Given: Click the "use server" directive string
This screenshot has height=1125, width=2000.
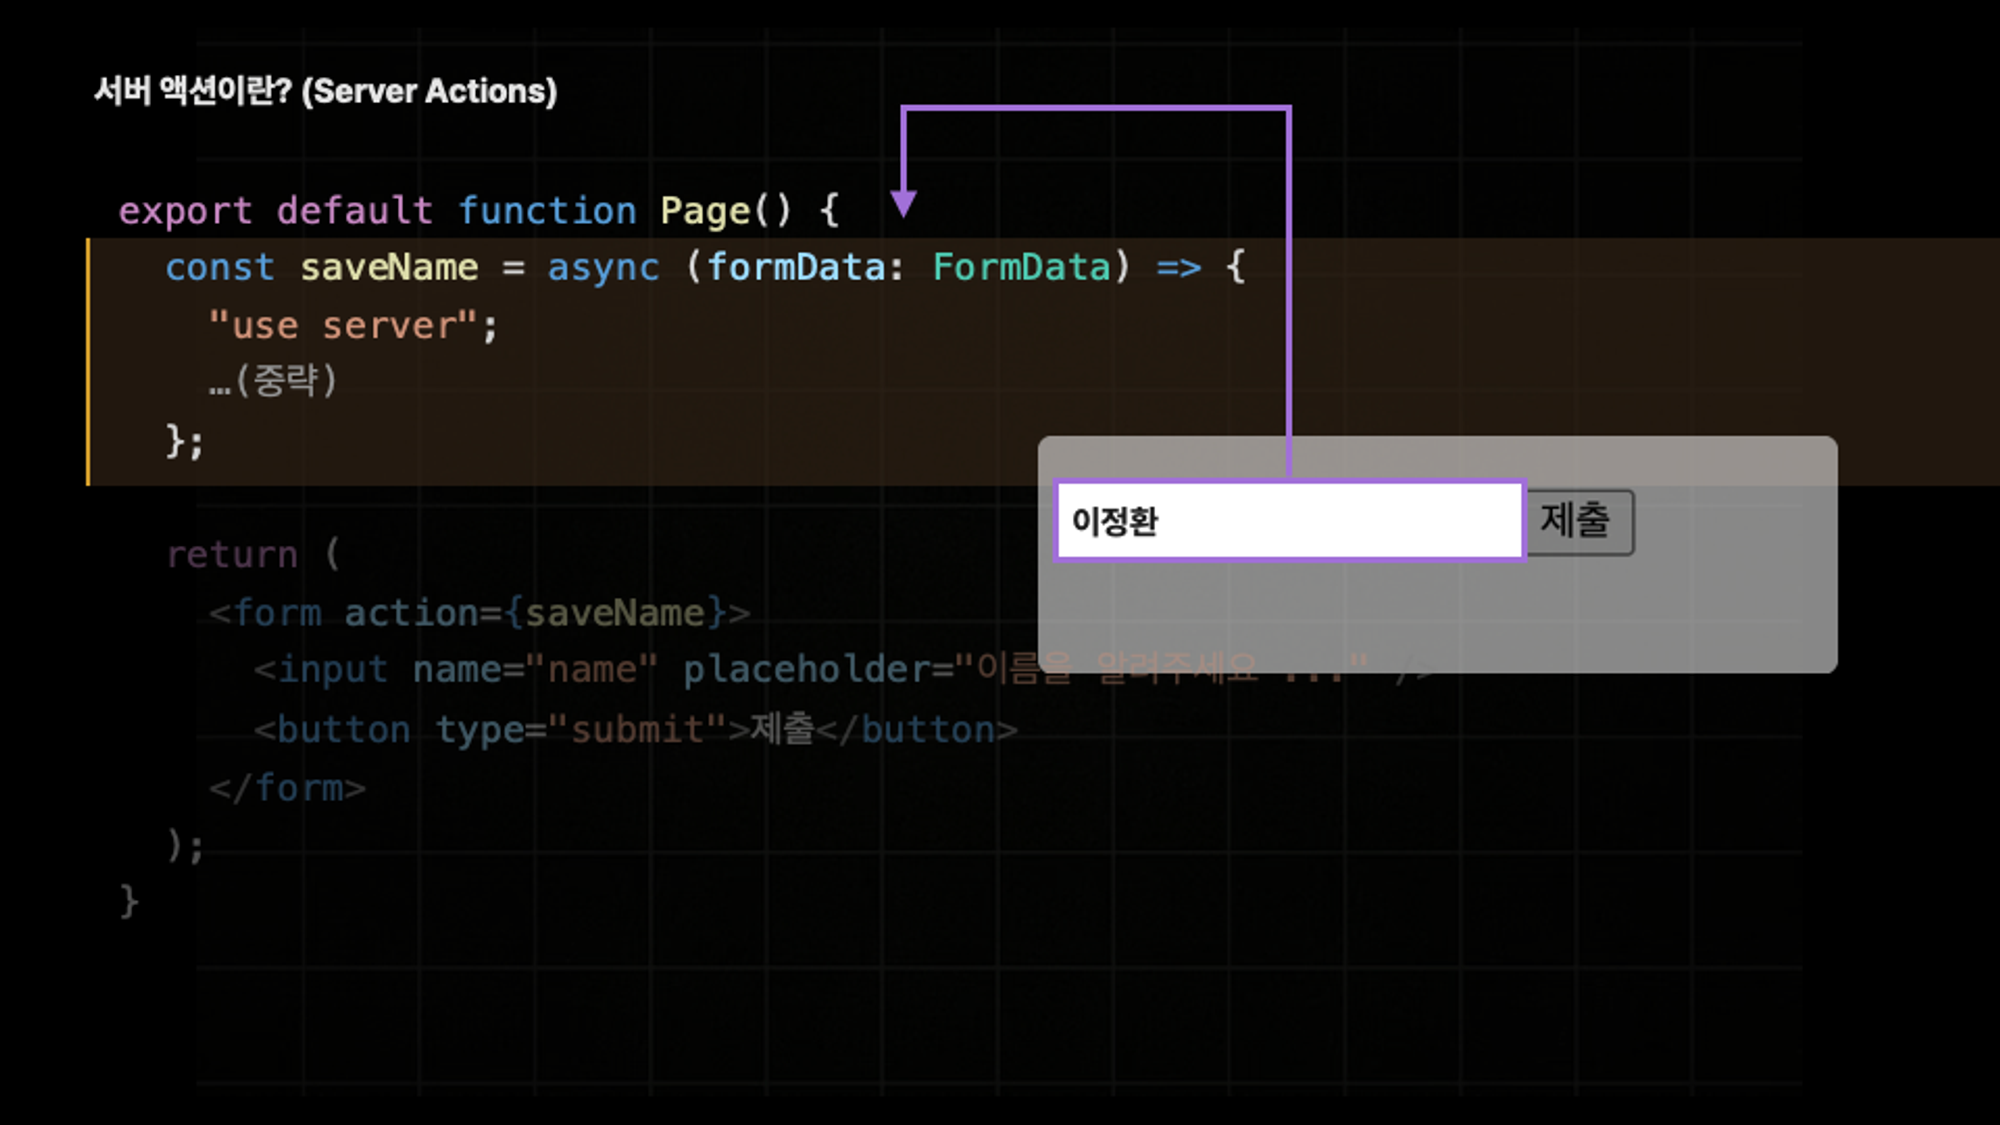Looking at the screenshot, I should point(343,326).
